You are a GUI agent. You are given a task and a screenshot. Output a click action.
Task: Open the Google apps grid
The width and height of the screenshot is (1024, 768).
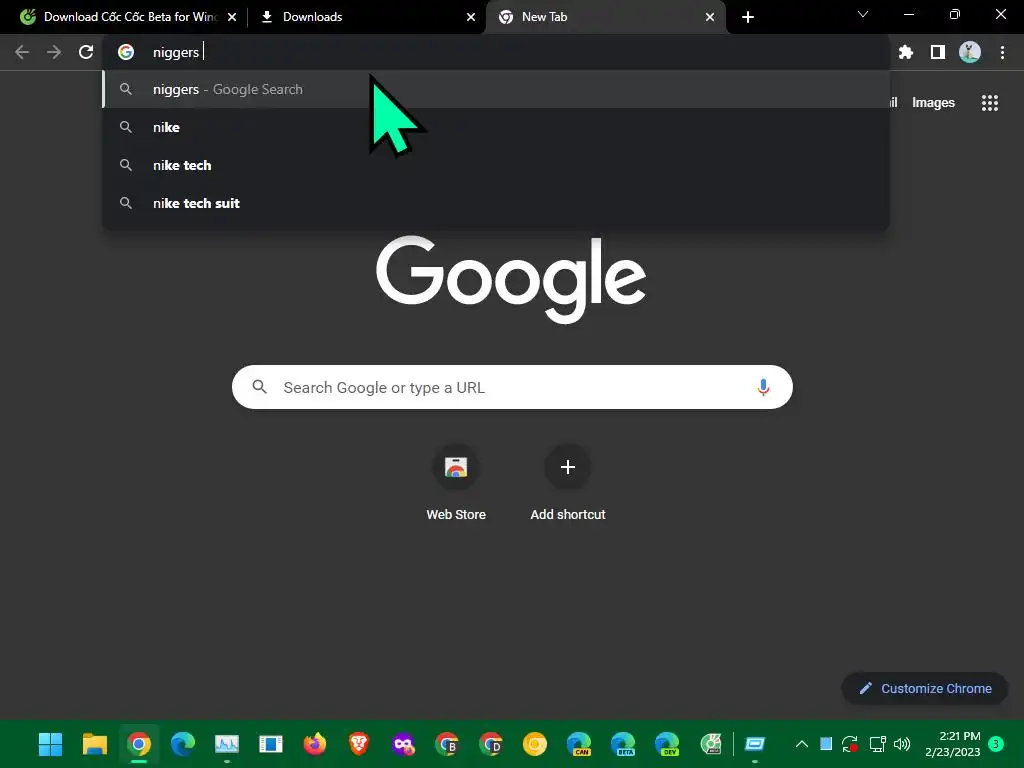coord(989,103)
